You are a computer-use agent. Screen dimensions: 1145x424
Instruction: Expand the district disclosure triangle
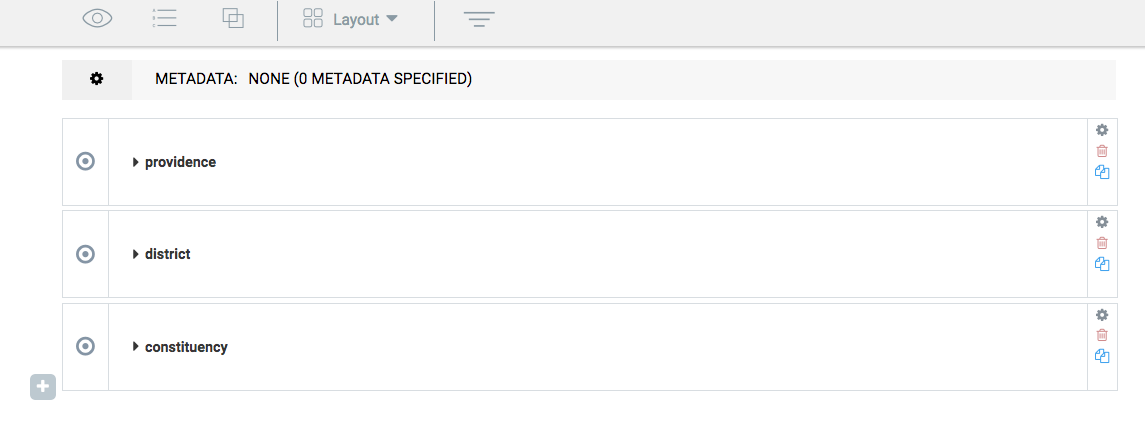tap(136, 254)
